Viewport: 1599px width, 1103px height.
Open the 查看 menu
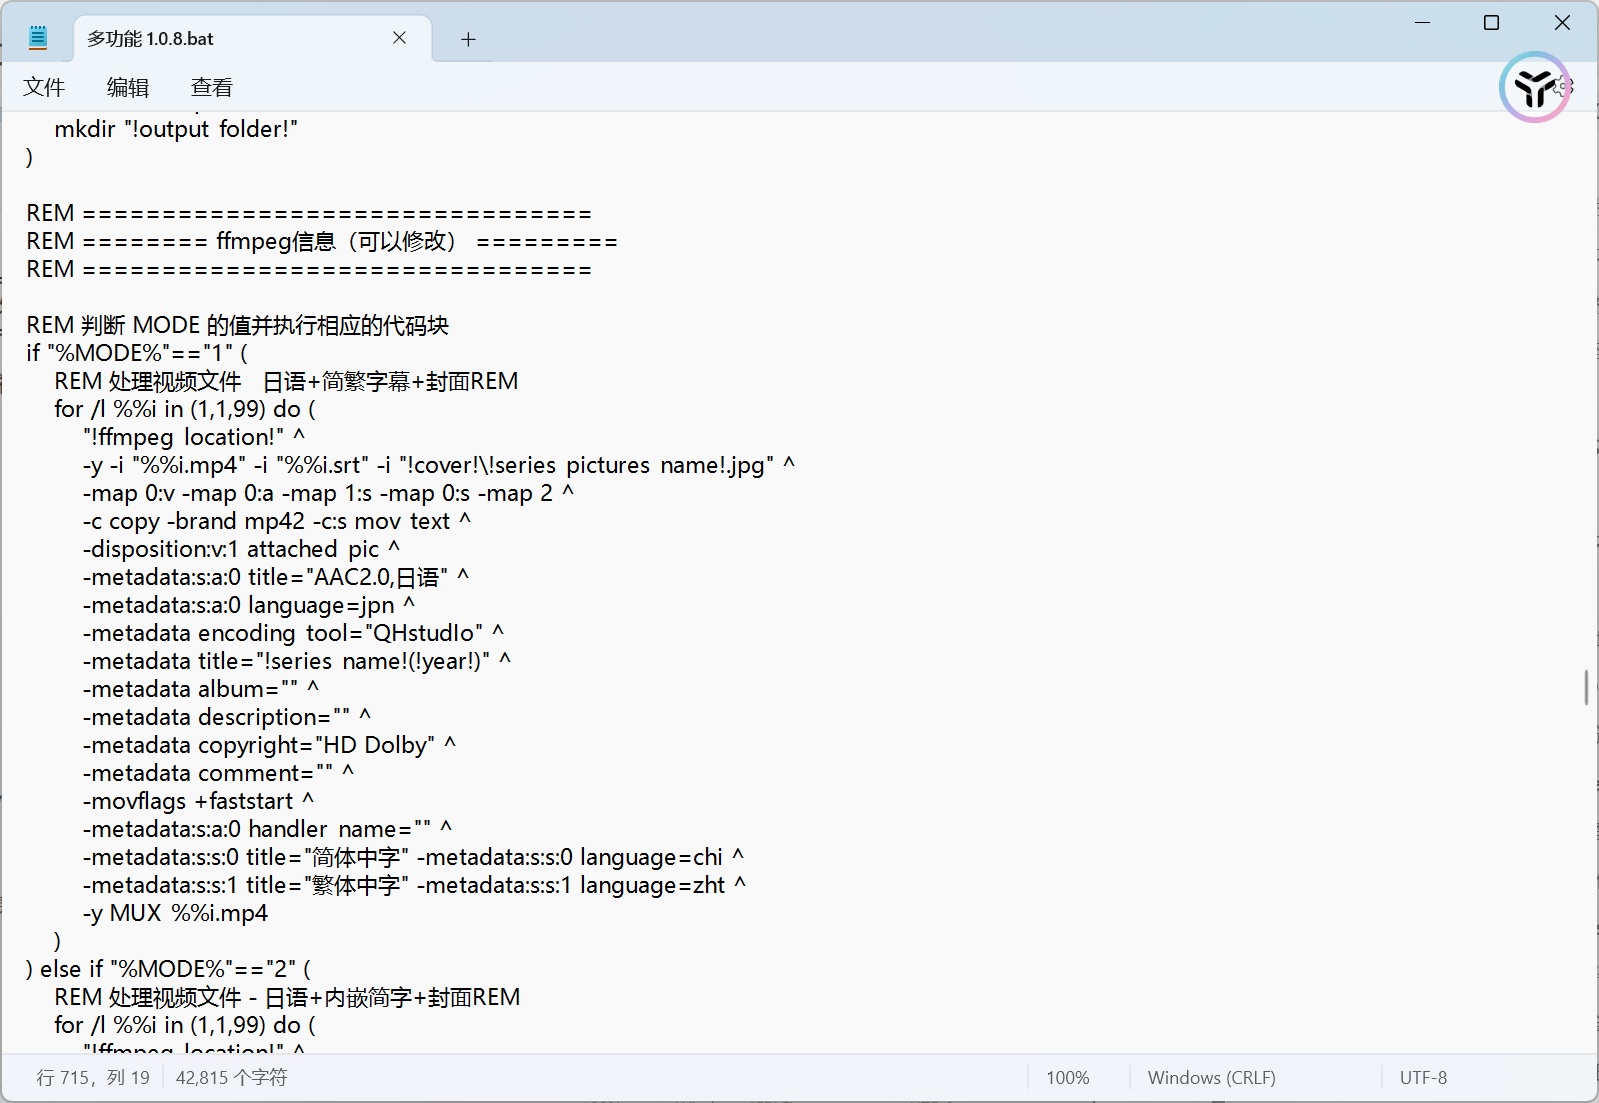pos(211,88)
